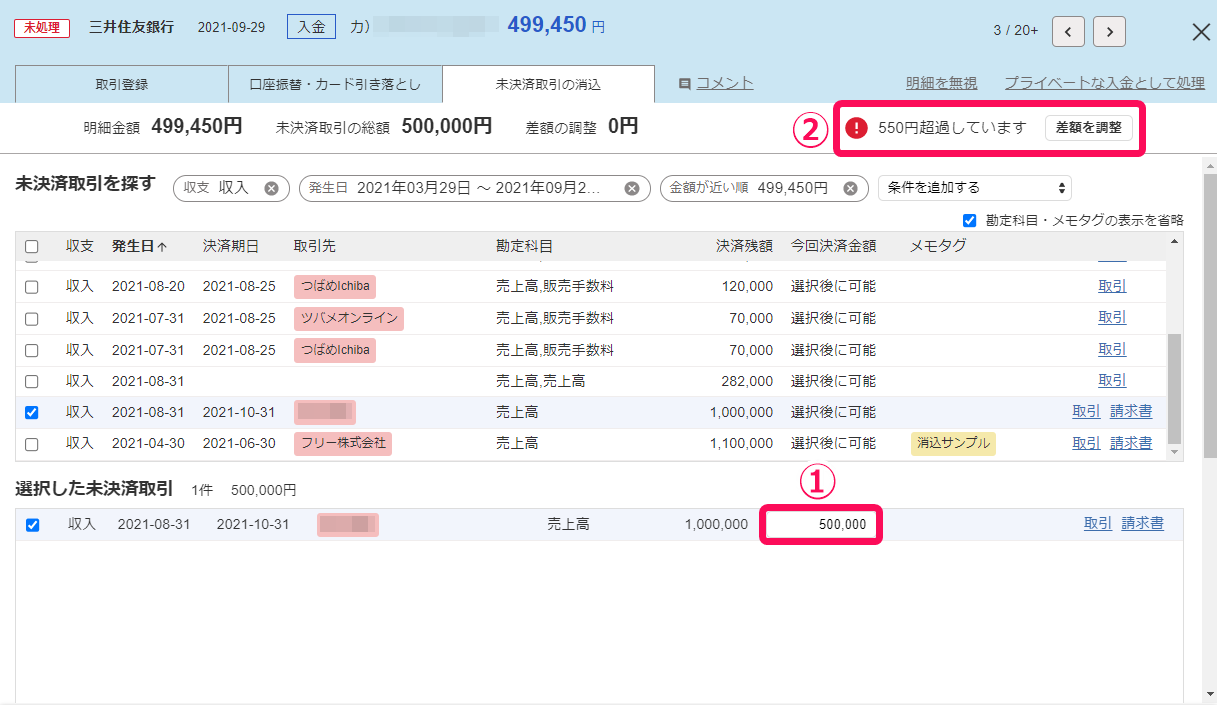Click the 550円超過しています warning text
The width and height of the screenshot is (1217, 705).
952,128
